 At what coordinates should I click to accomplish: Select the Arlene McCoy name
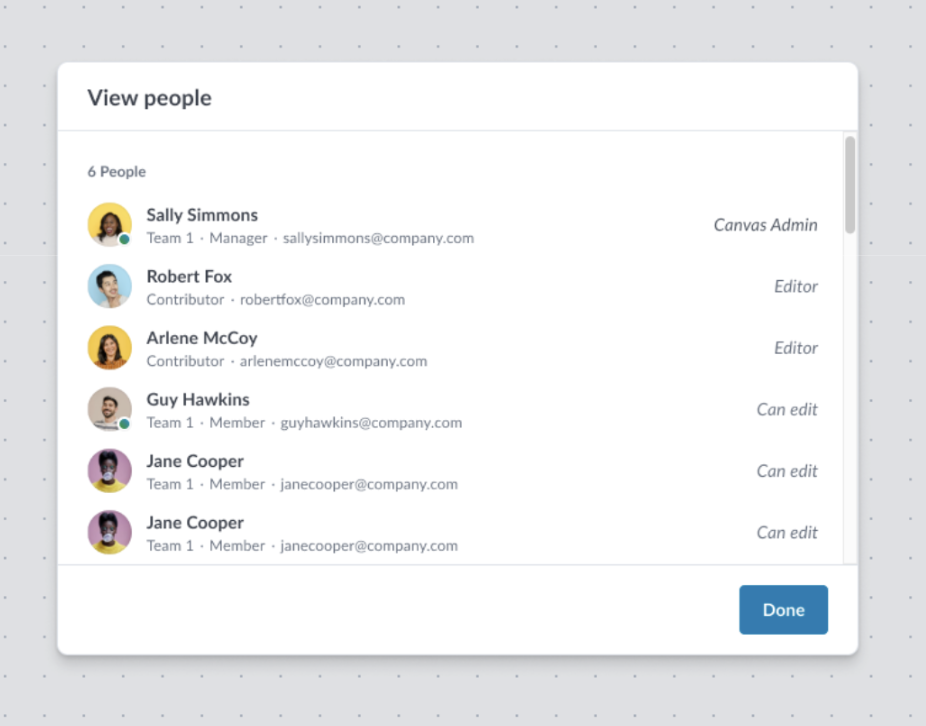pos(202,338)
